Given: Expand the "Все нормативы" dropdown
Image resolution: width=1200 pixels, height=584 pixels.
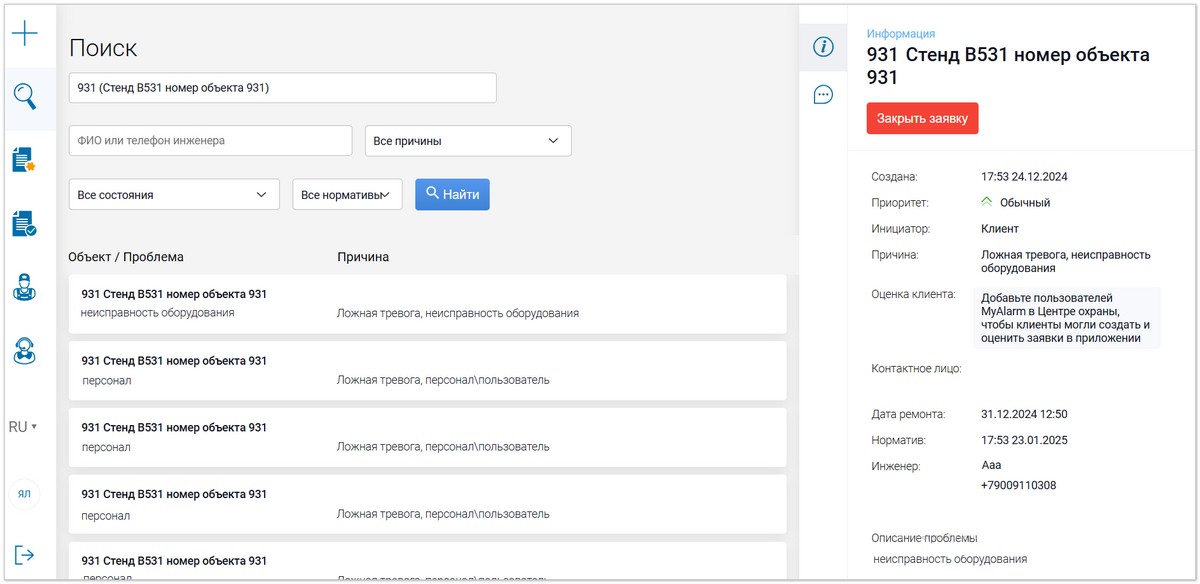Looking at the screenshot, I should [x=347, y=195].
